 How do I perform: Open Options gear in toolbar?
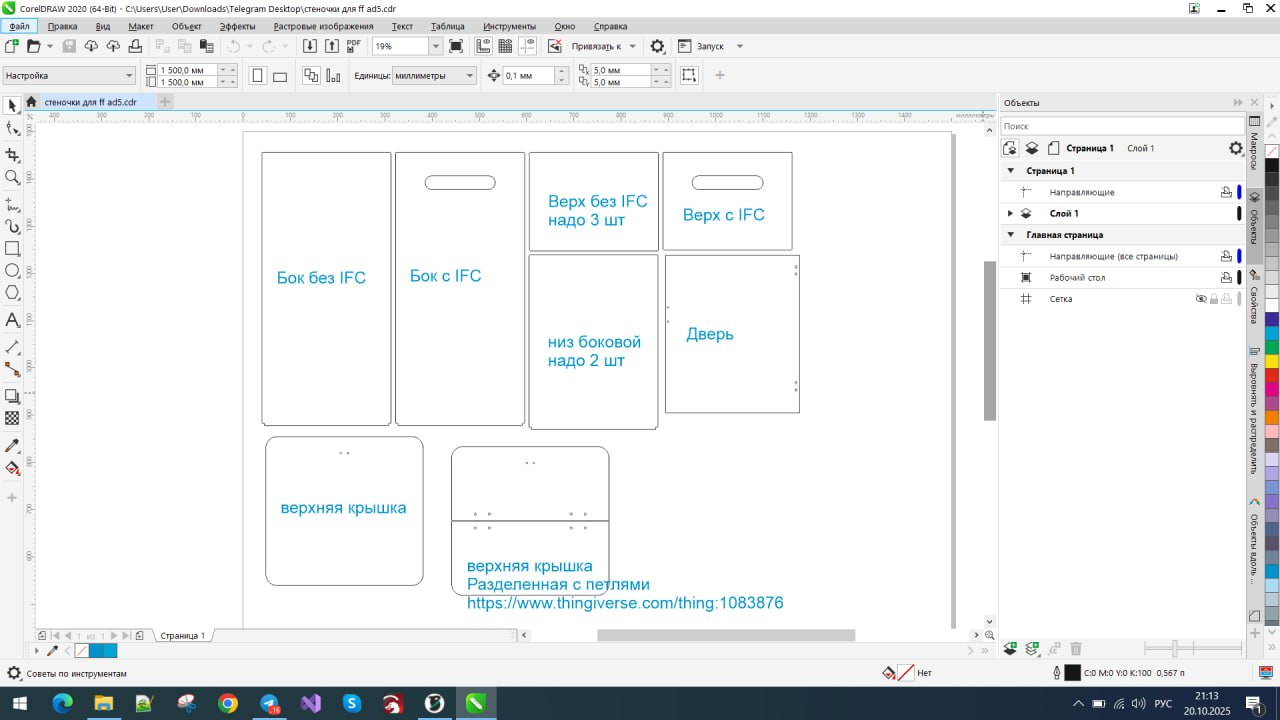657,46
